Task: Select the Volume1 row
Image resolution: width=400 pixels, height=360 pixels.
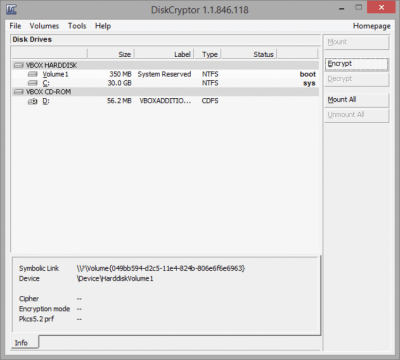Action: coord(165,74)
